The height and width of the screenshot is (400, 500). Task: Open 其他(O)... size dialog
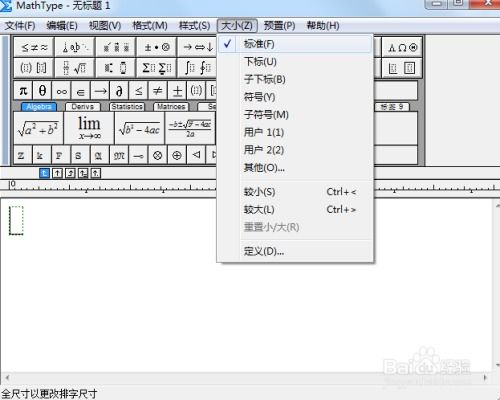click(x=295, y=168)
